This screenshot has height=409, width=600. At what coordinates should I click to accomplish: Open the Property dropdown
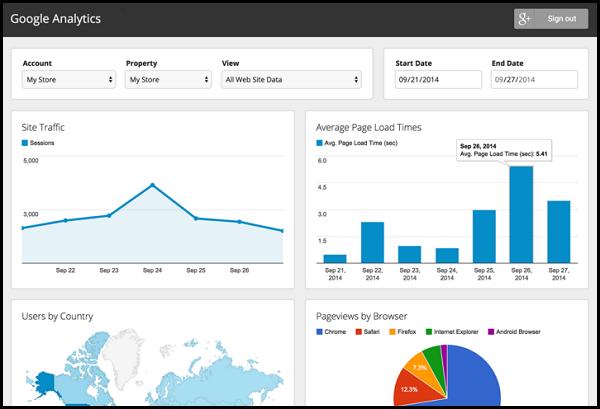(168, 80)
